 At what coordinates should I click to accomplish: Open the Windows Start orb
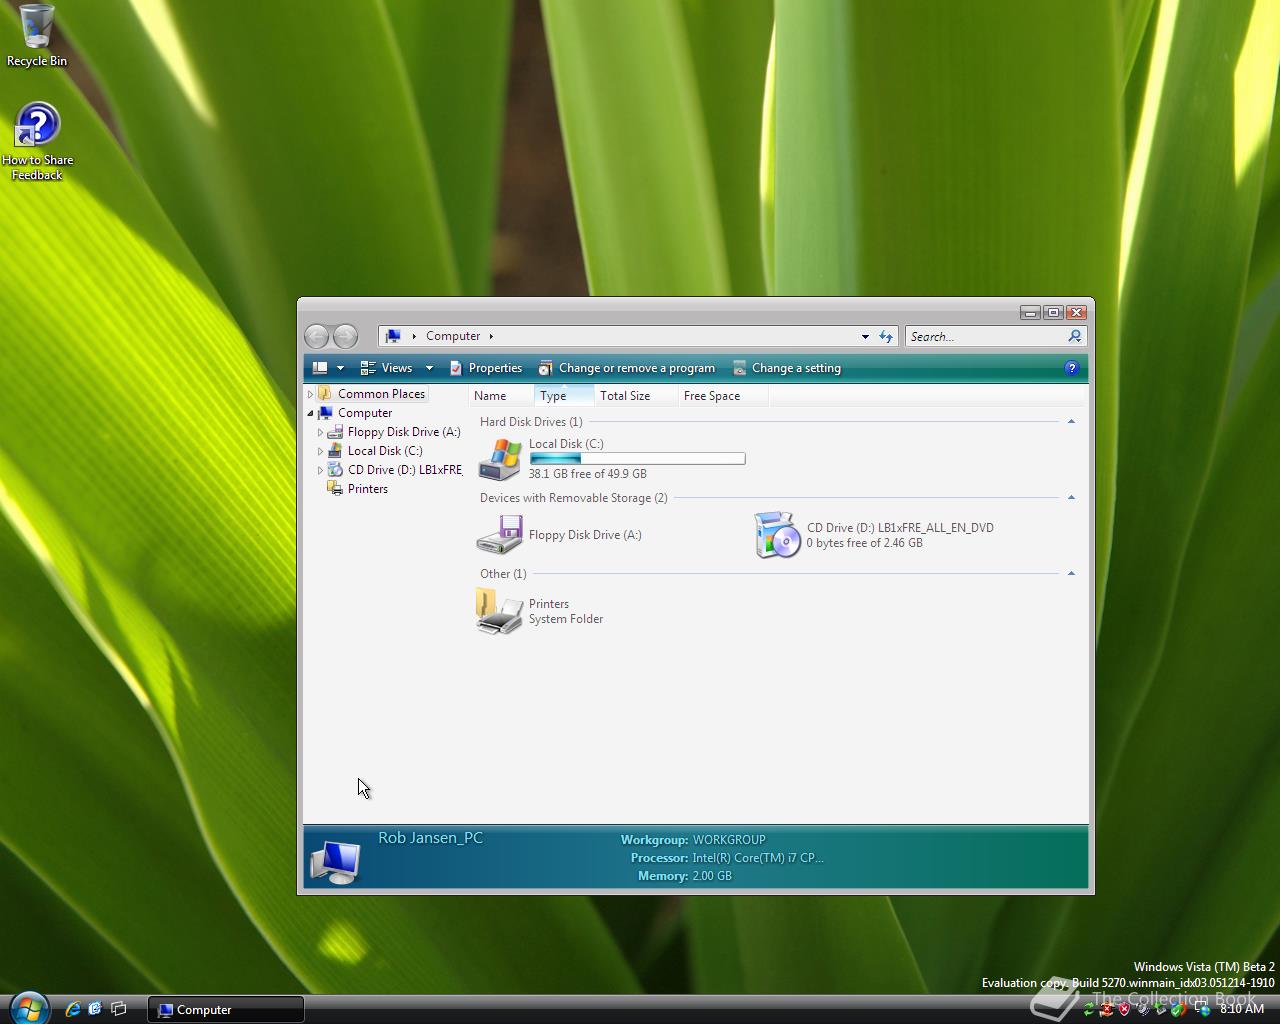tap(29, 1008)
